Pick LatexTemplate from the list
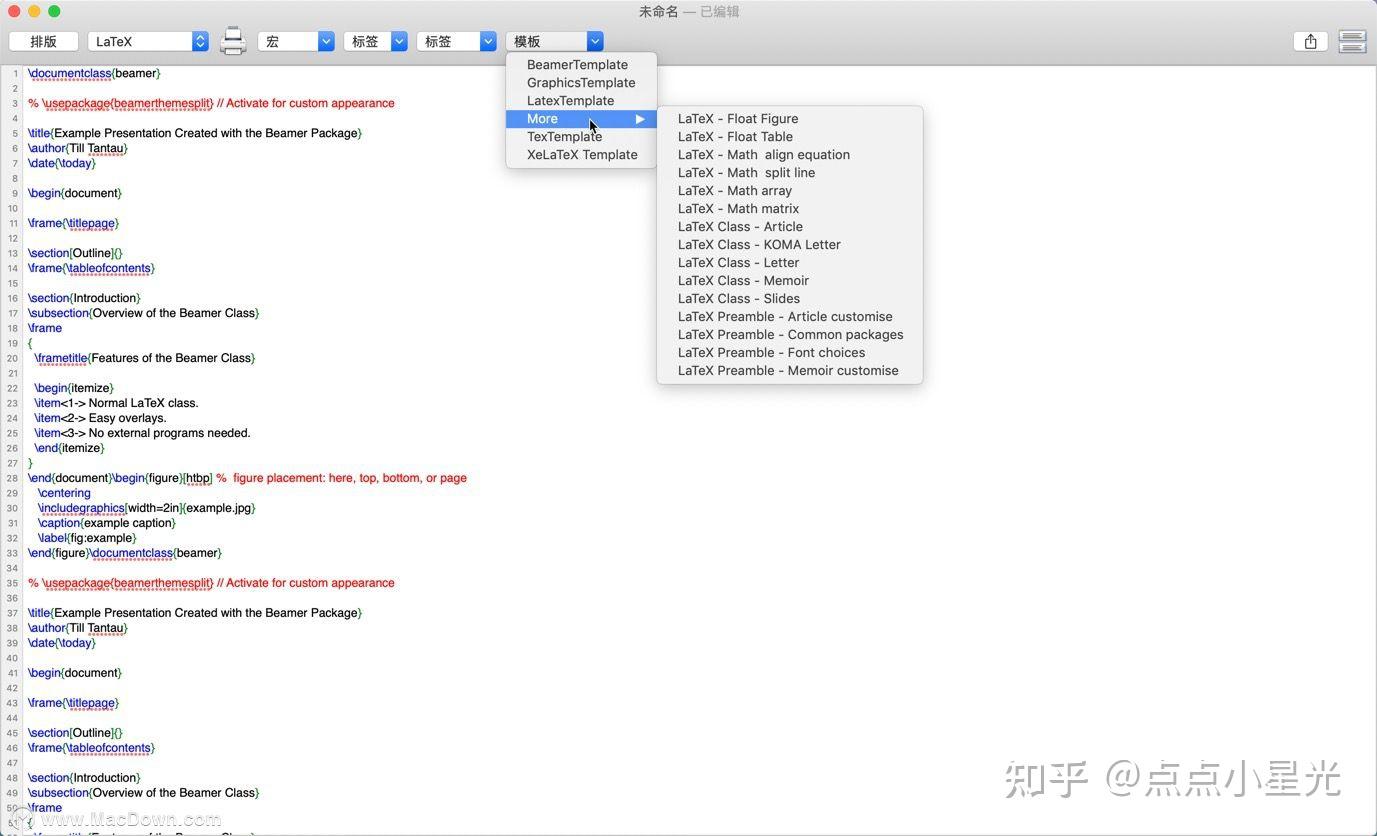 tap(581, 101)
